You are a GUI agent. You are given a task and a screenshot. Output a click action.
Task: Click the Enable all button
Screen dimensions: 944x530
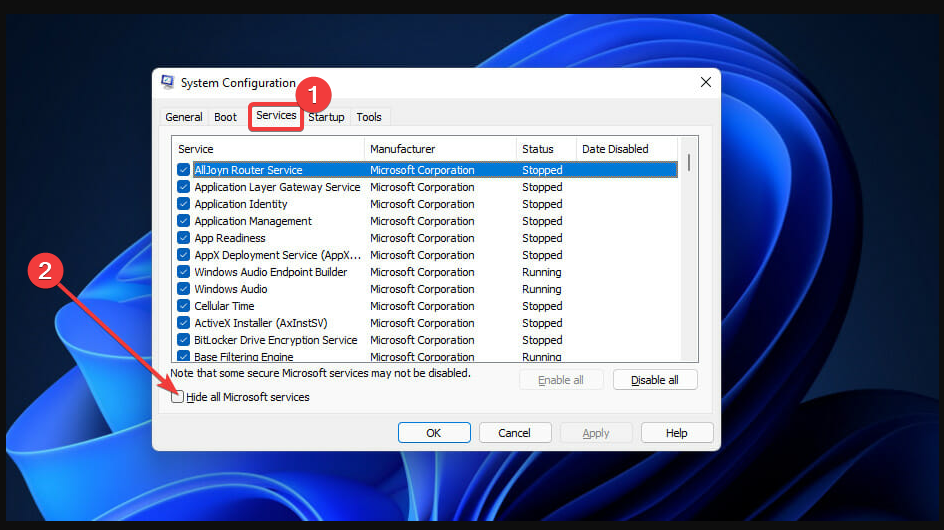point(560,380)
